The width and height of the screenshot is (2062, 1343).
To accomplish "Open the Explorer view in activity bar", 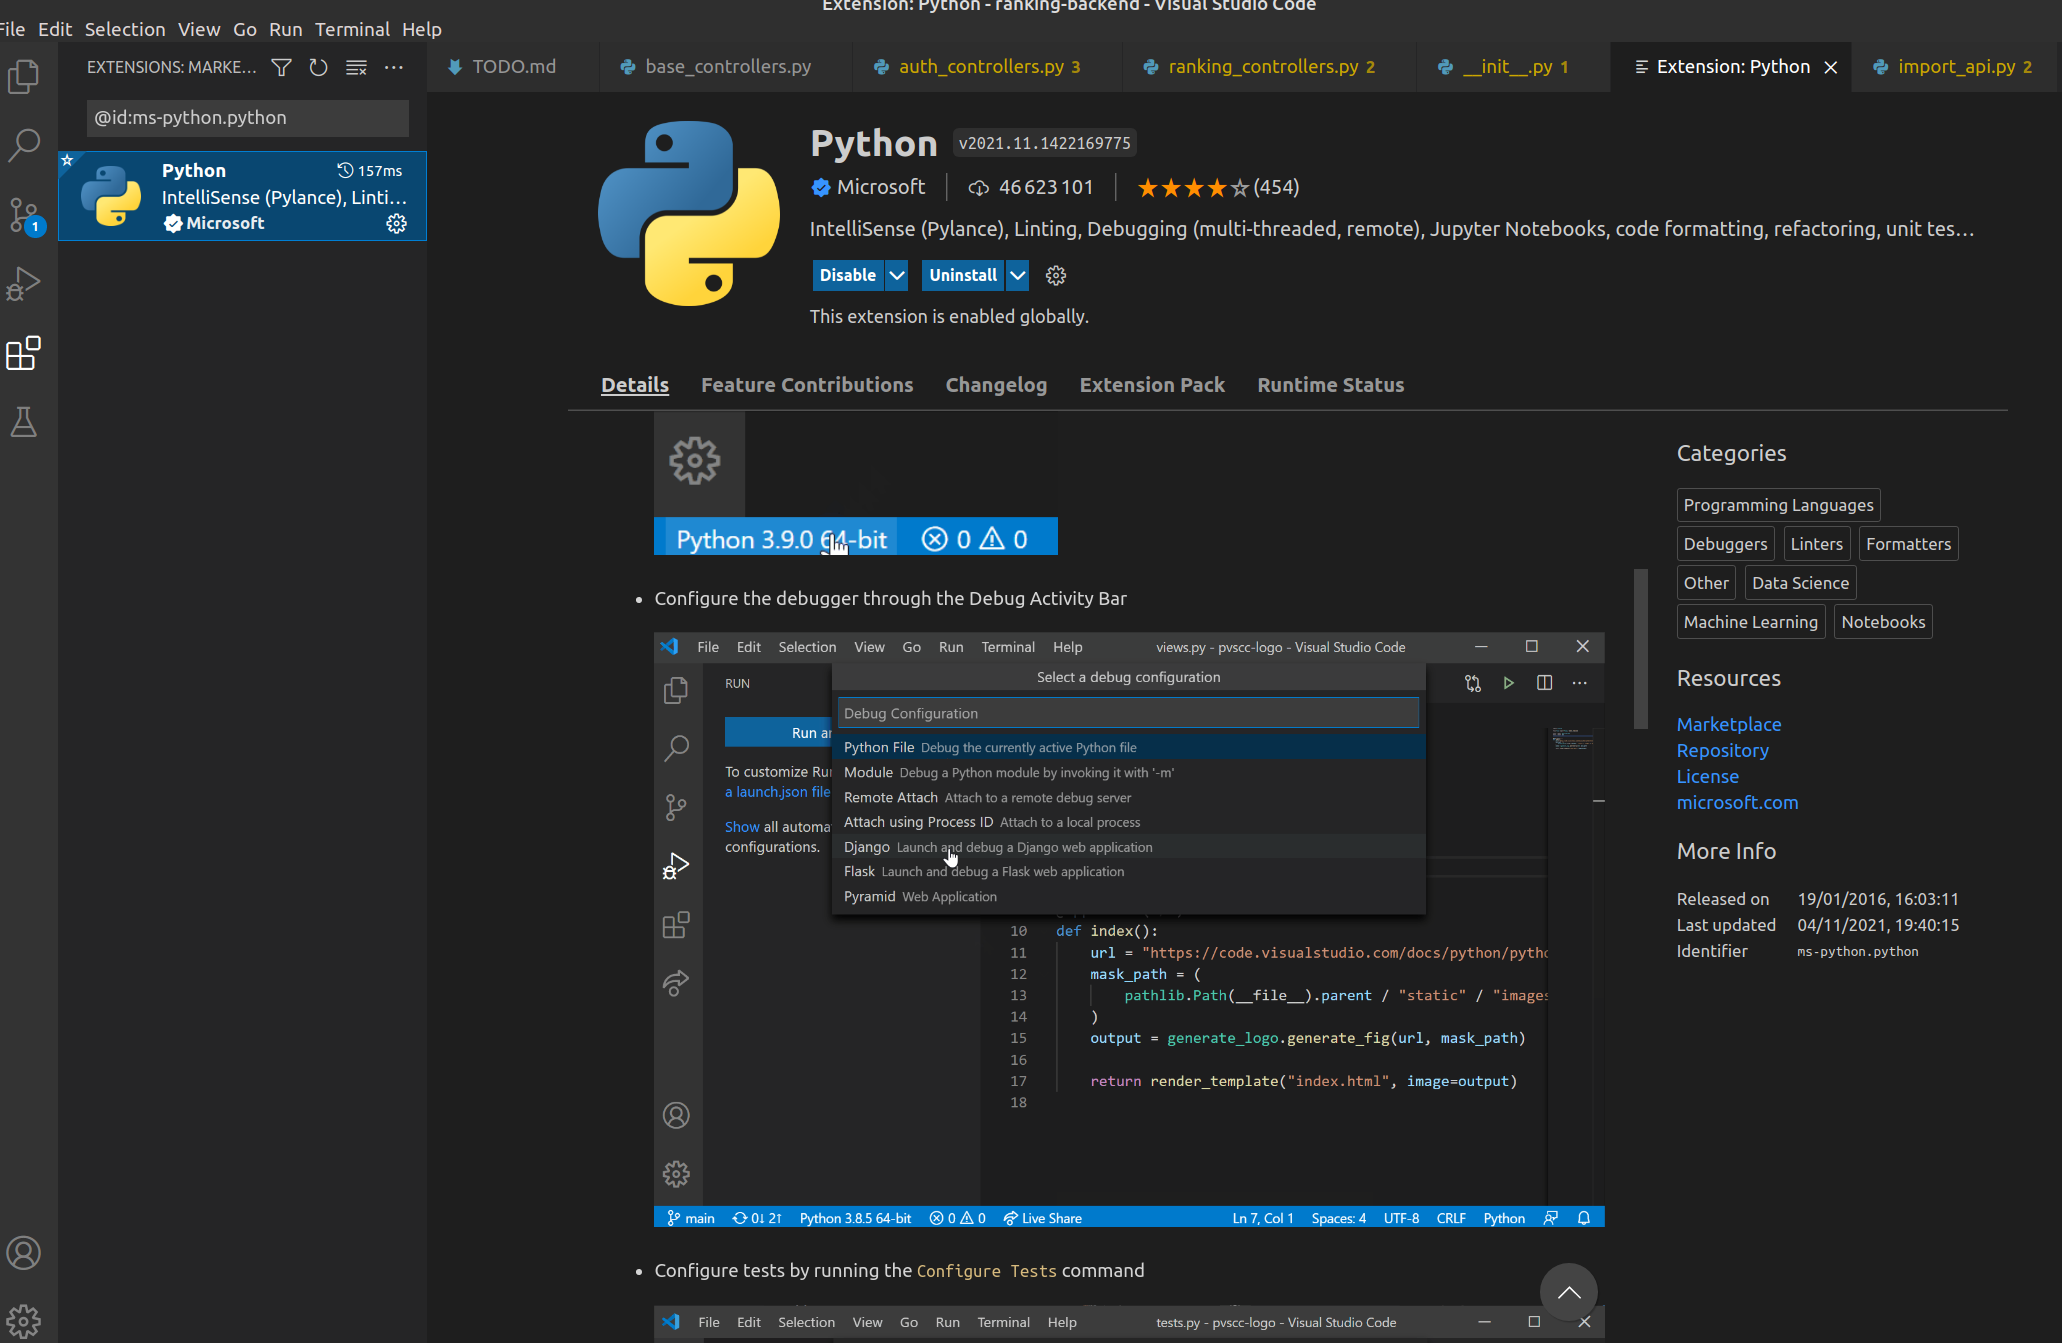I will [23, 77].
